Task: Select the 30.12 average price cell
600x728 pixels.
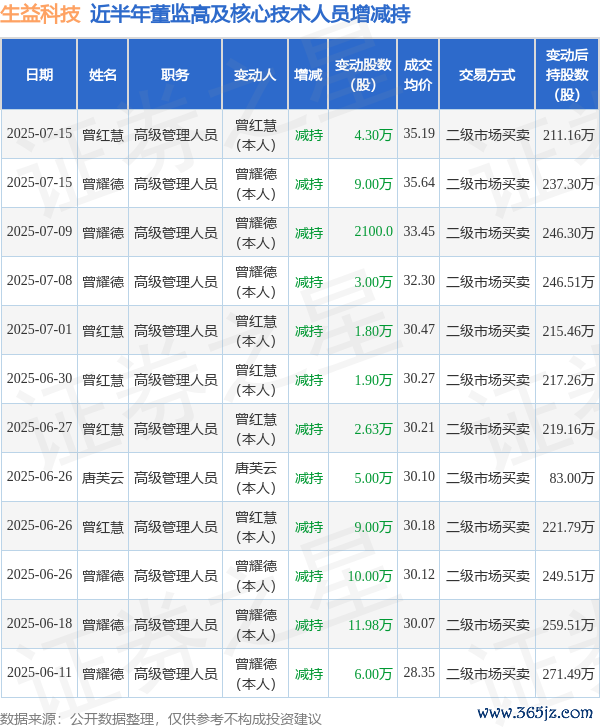Action: tap(419, 574)
